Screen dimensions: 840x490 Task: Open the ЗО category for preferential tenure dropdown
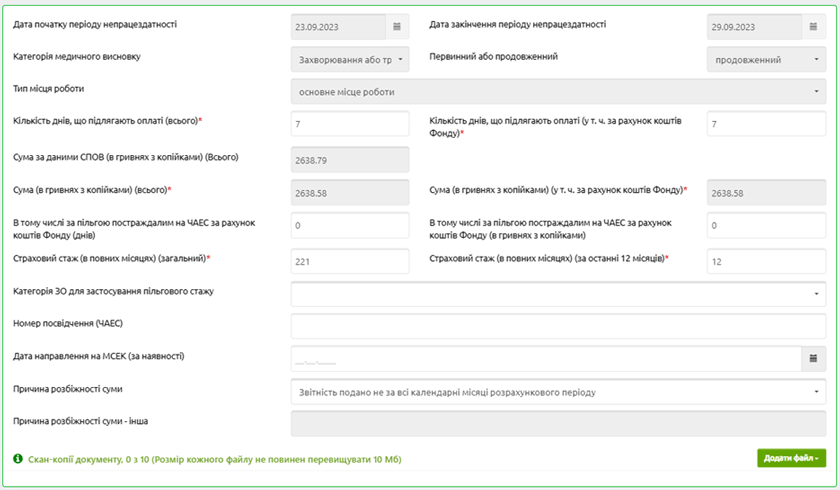pyautogui.click(x=558, y=294)
